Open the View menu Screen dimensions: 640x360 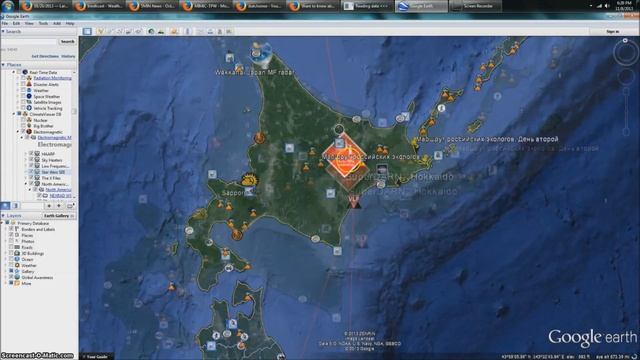tap(29, 24)
